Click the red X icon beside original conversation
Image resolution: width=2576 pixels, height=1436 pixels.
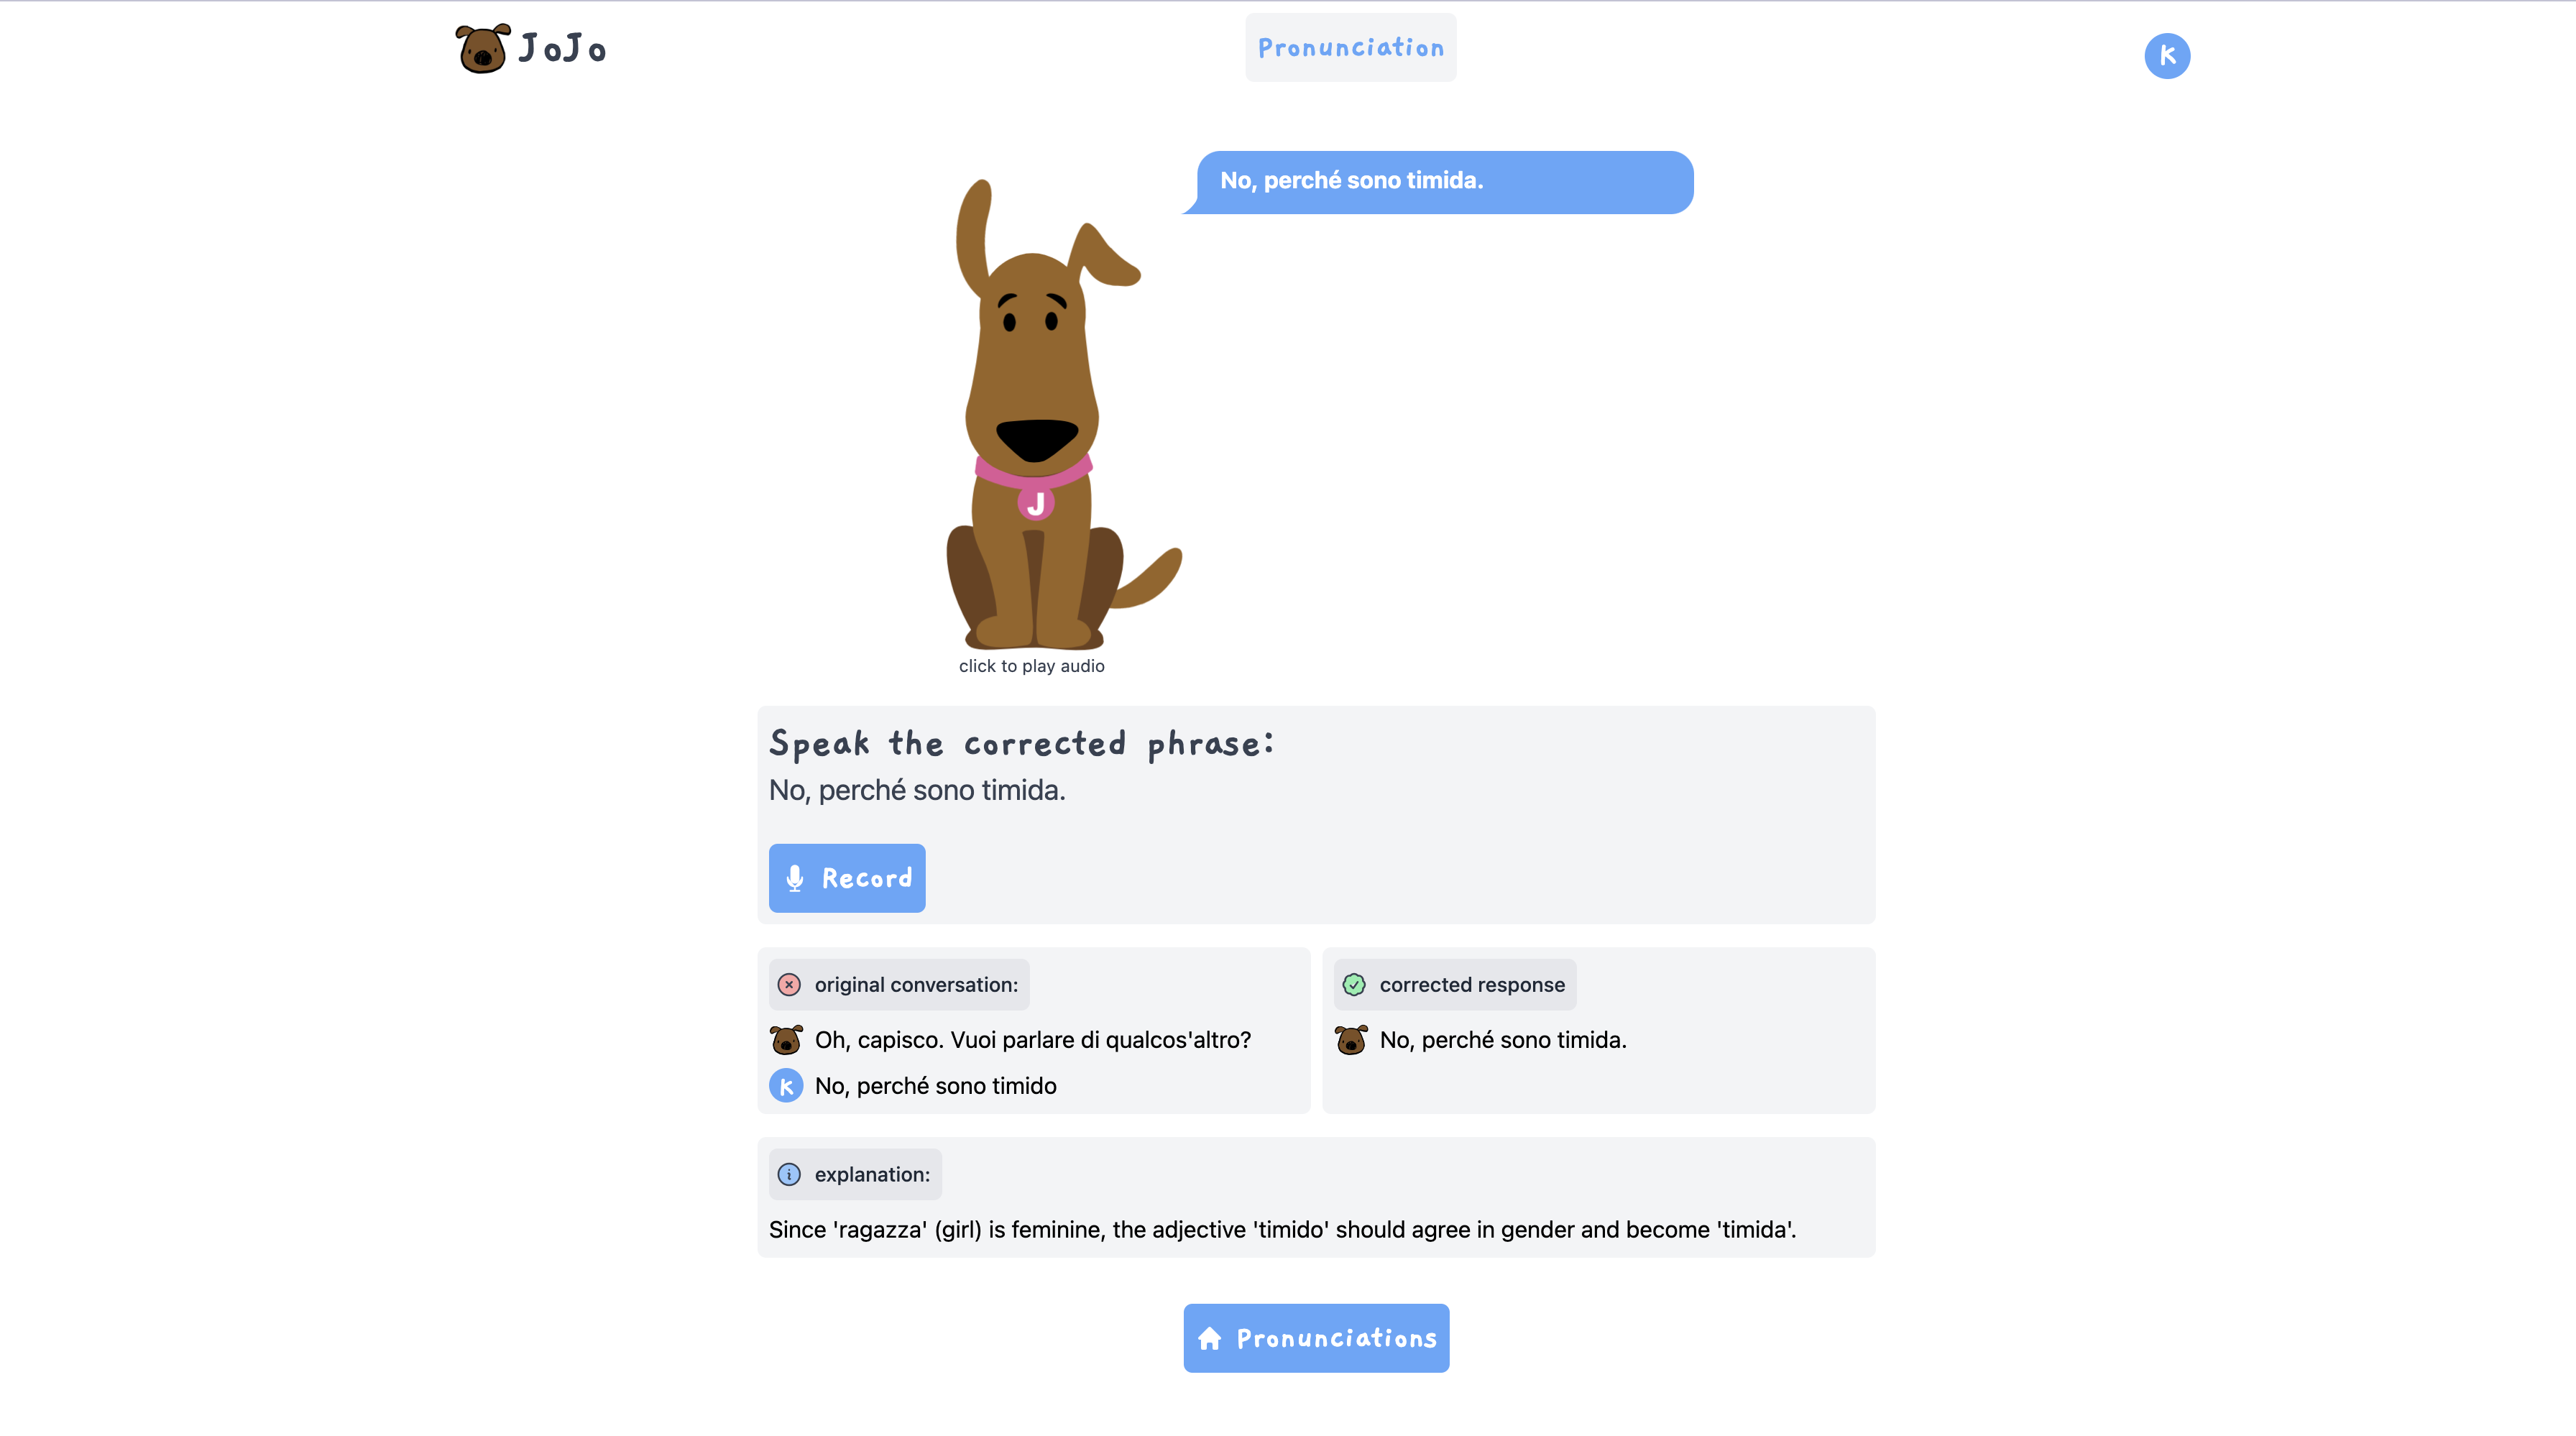[789, 984]
